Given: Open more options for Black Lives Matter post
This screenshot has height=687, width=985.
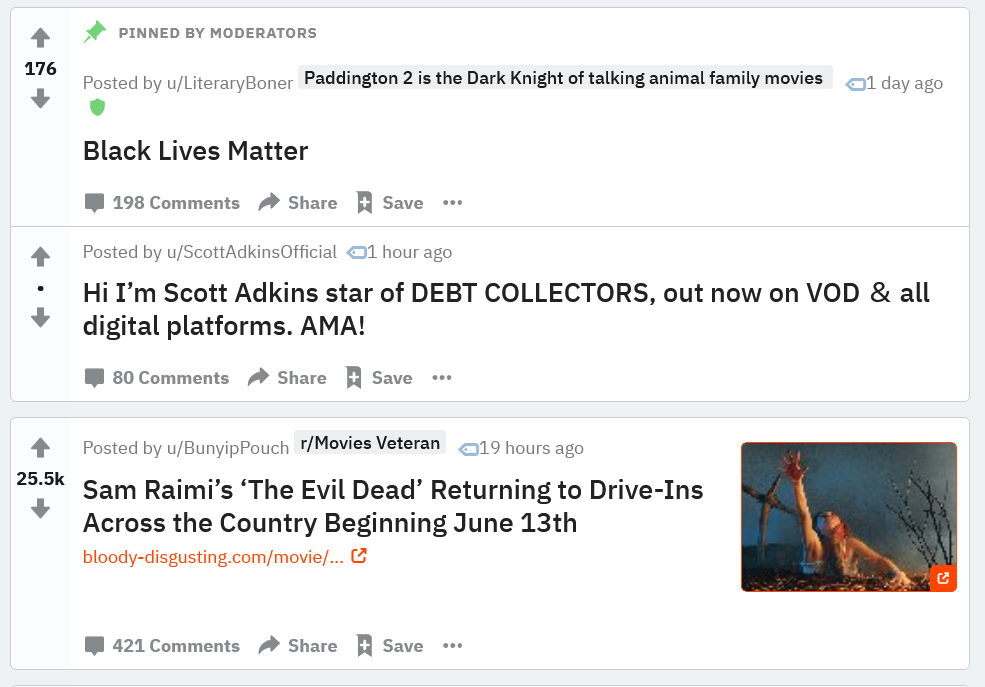Looking at the screenshot, I should (x=453, y=203).
